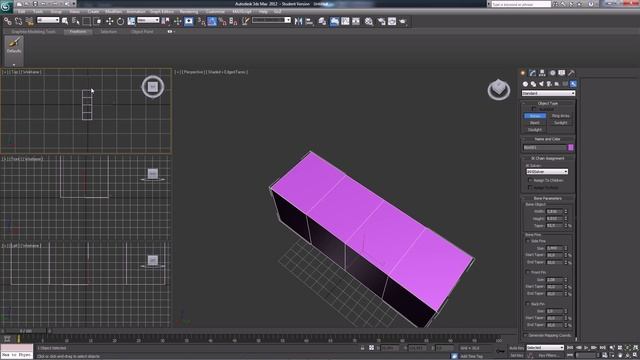Open the Selection Filter dropdown
The width and height of the screenshot is (640, 360).
tap(48, 20)
